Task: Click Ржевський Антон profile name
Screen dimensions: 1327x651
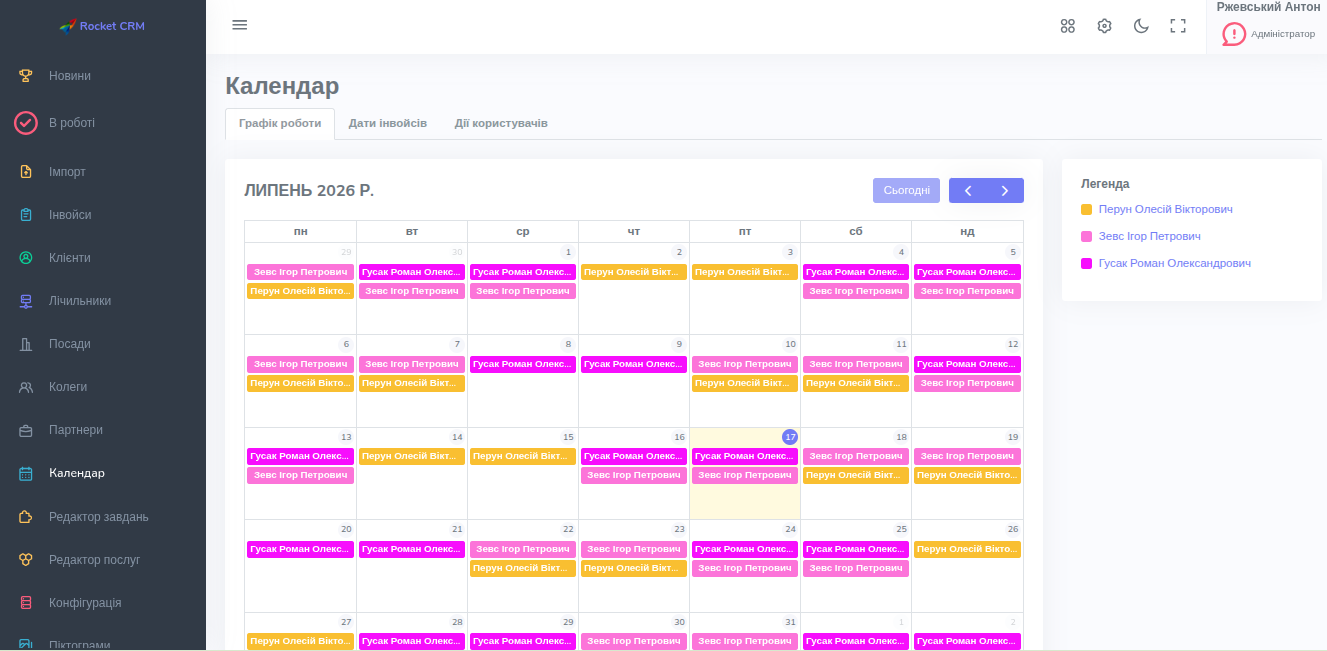Action: (1268, 7)
